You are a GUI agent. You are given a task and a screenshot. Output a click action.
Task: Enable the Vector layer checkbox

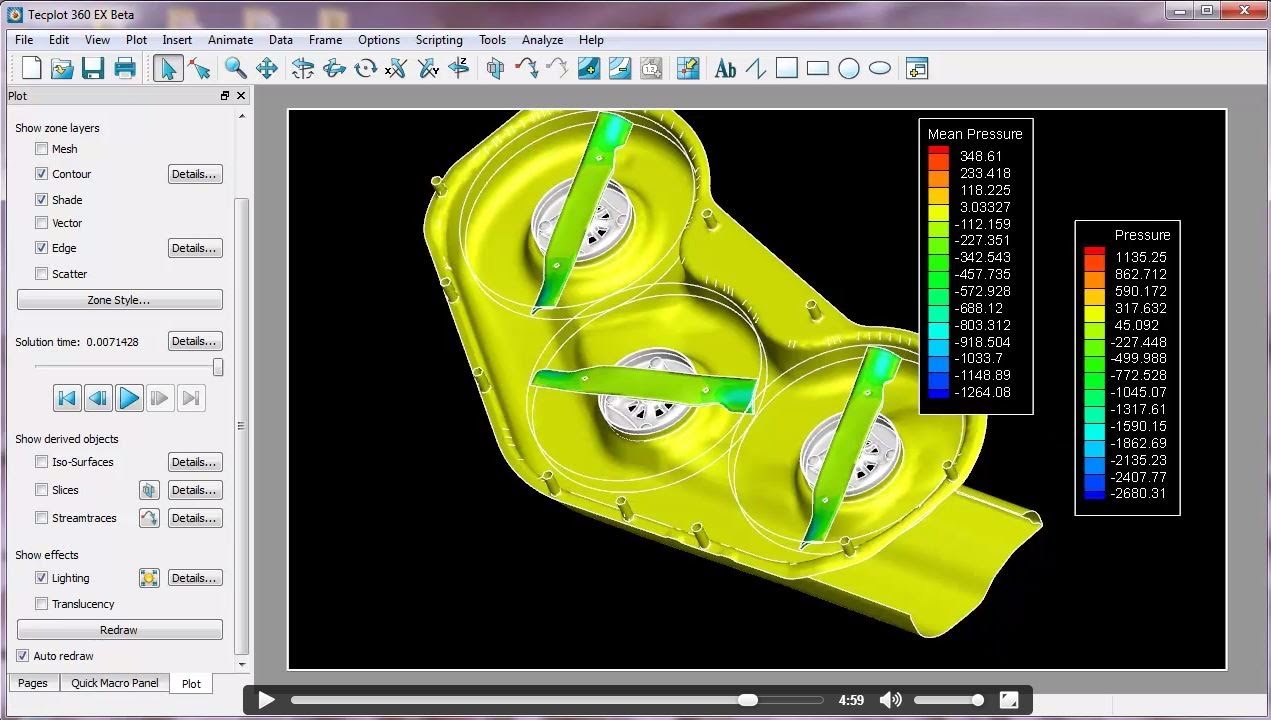(41, 223)
